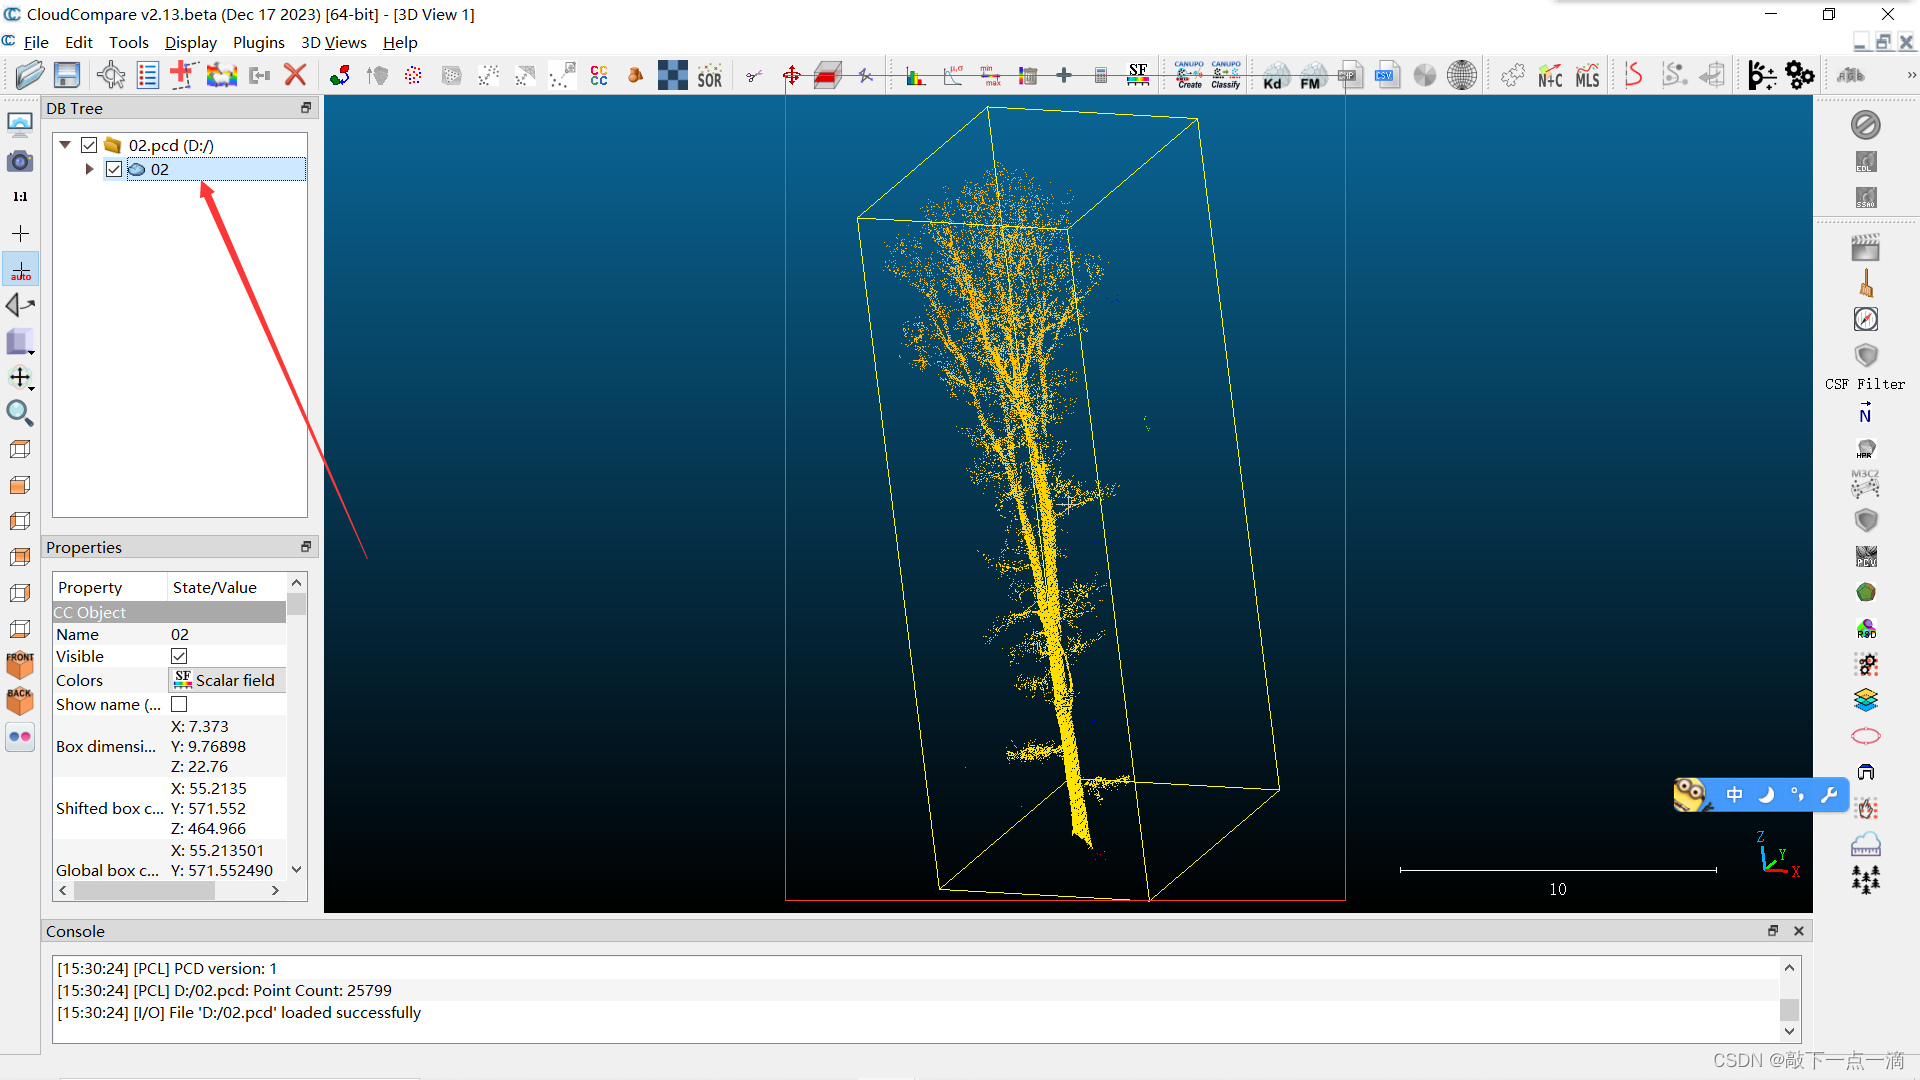Close the Console panel
The height and width of the screenshot is (1080, 1920).
click(x=1799, y=931)
